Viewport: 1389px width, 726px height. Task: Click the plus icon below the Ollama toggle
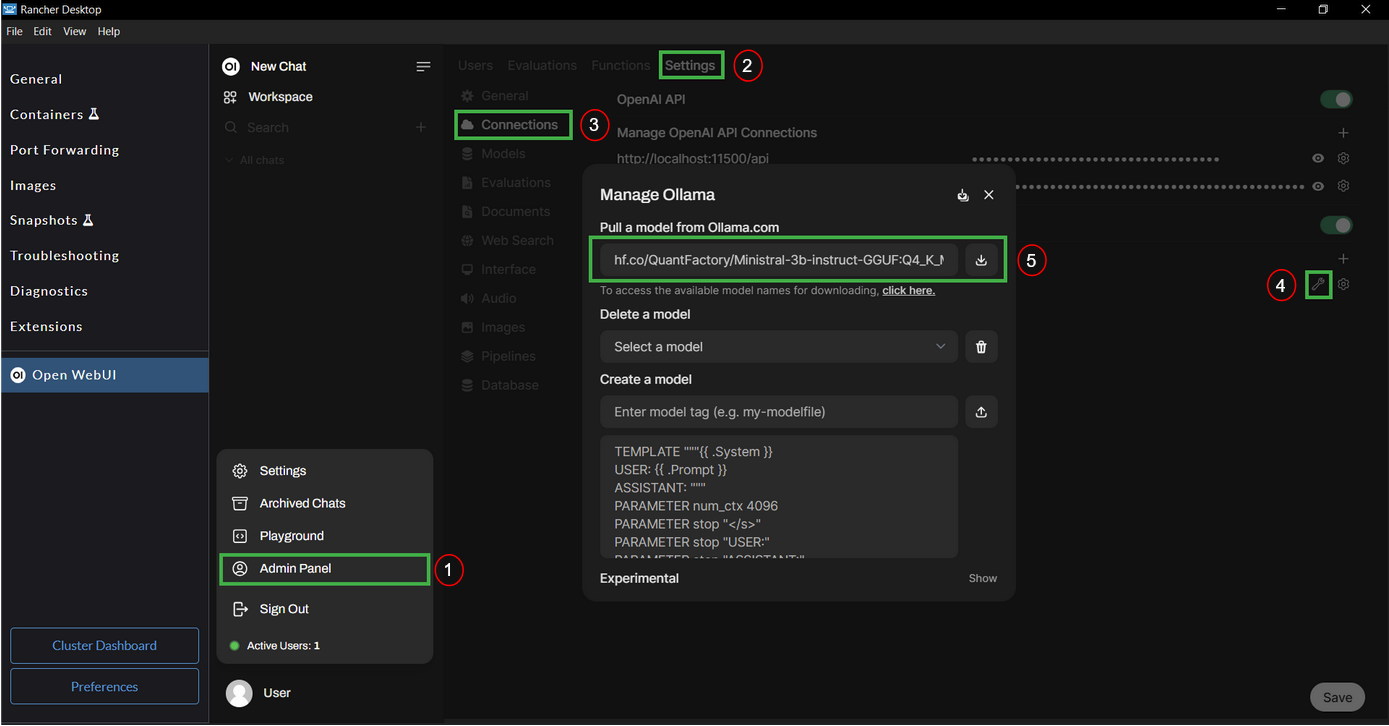pos(1343,259)
